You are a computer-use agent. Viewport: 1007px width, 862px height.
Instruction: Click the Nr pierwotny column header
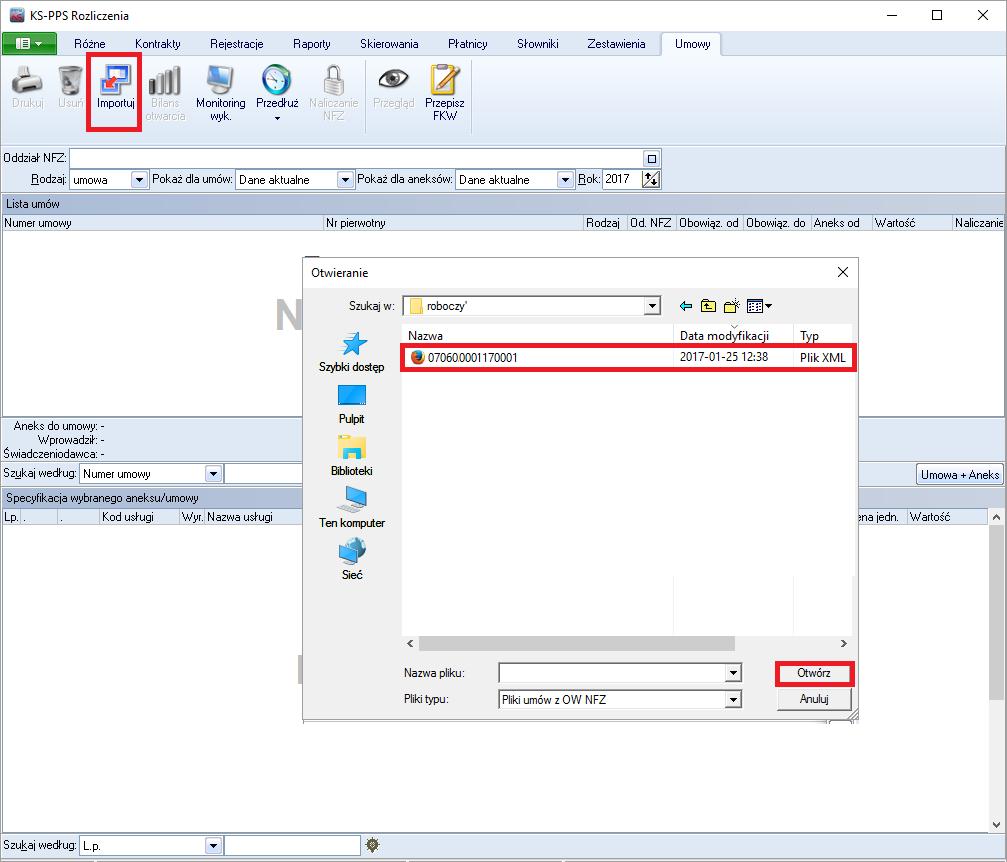point(453,223)
